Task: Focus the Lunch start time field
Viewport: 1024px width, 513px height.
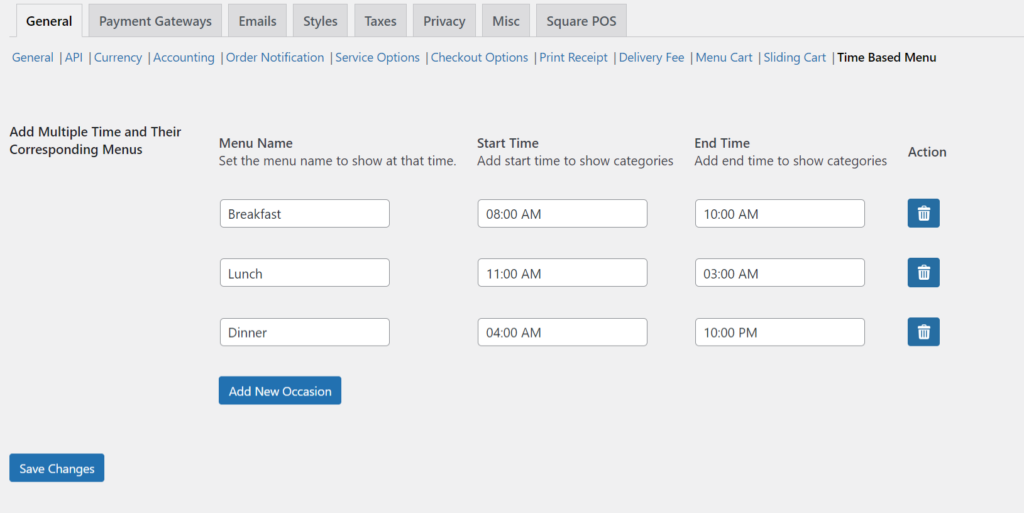Action: click(562, 274)
